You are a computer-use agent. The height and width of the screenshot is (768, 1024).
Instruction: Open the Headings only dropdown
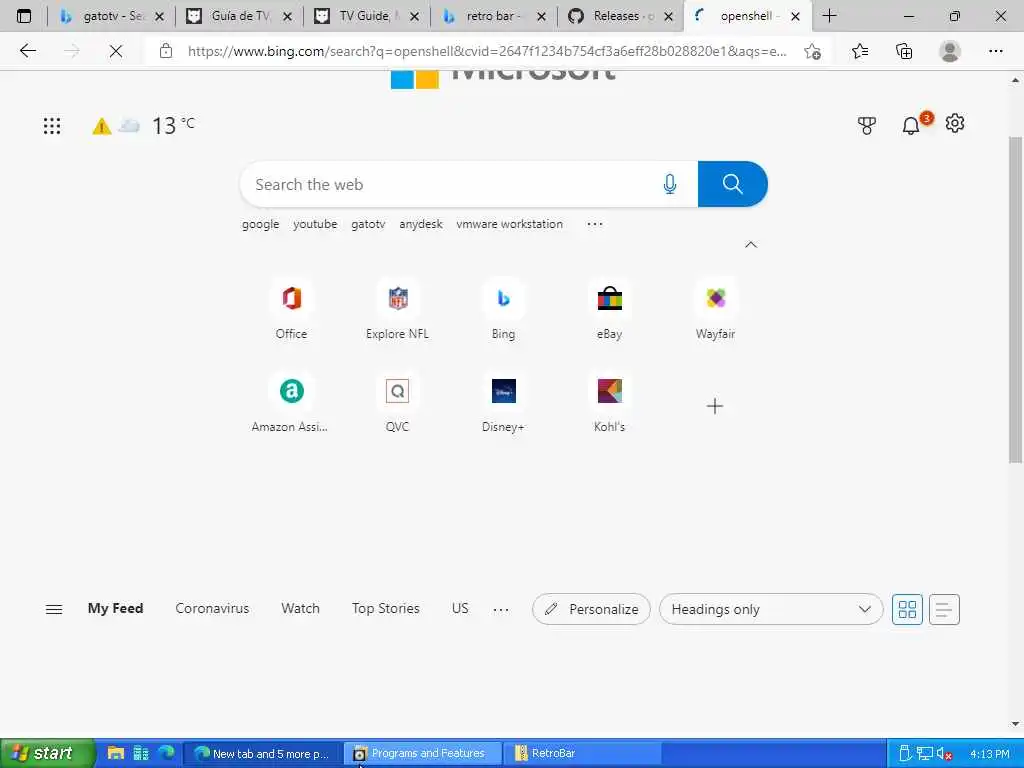pos(771,609)
